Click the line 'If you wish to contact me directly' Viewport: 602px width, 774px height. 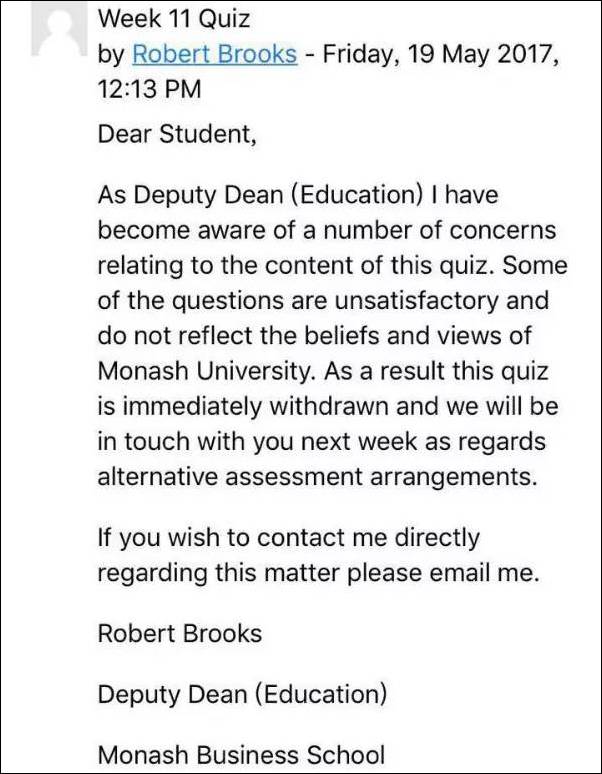click(289, 537)
